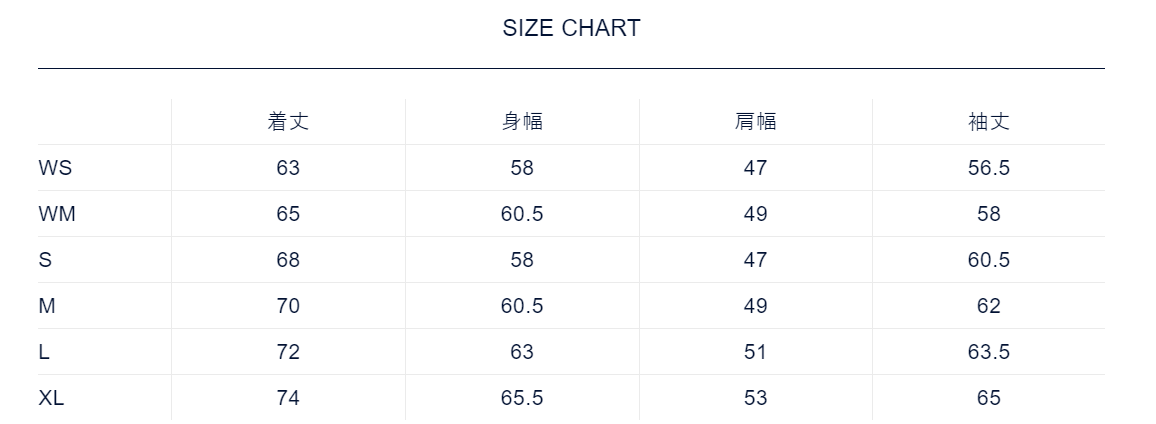Select the 着丈 value 68 for S
Screen dimensions: 1156x424
pyautogui.click(x=288, y=260)
